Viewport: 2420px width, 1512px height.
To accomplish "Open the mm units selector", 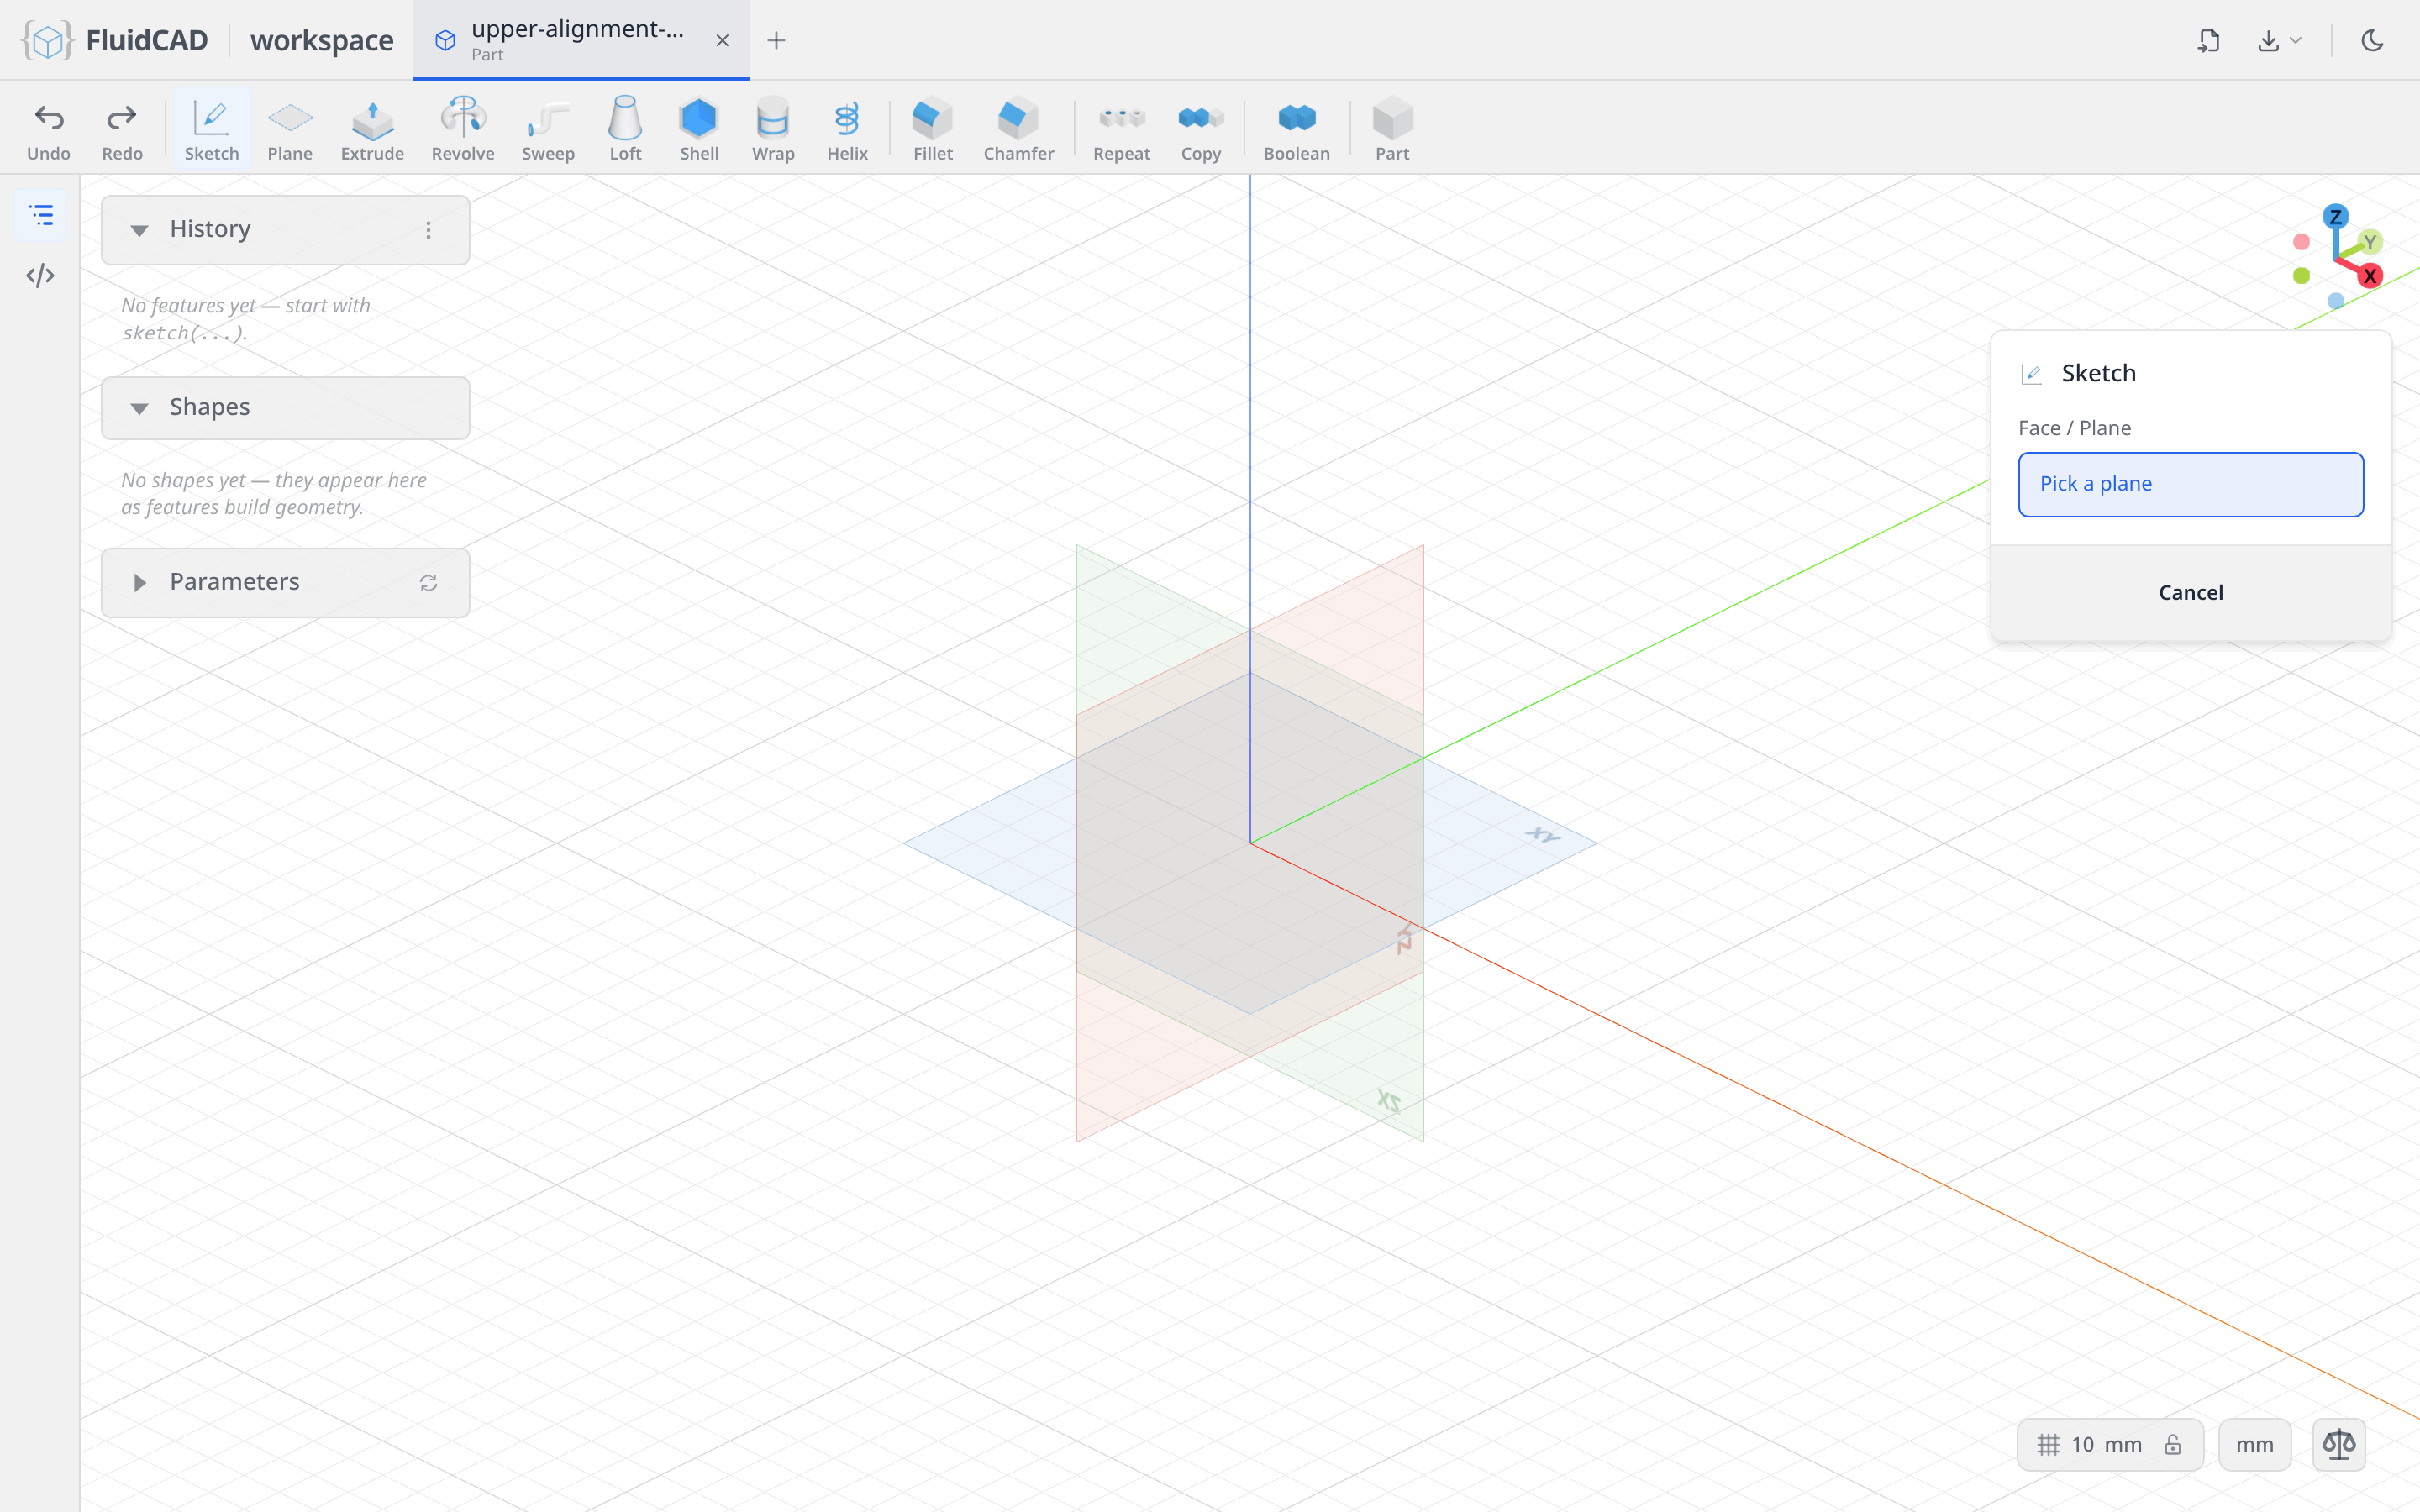I will tap(2254, 1444).
